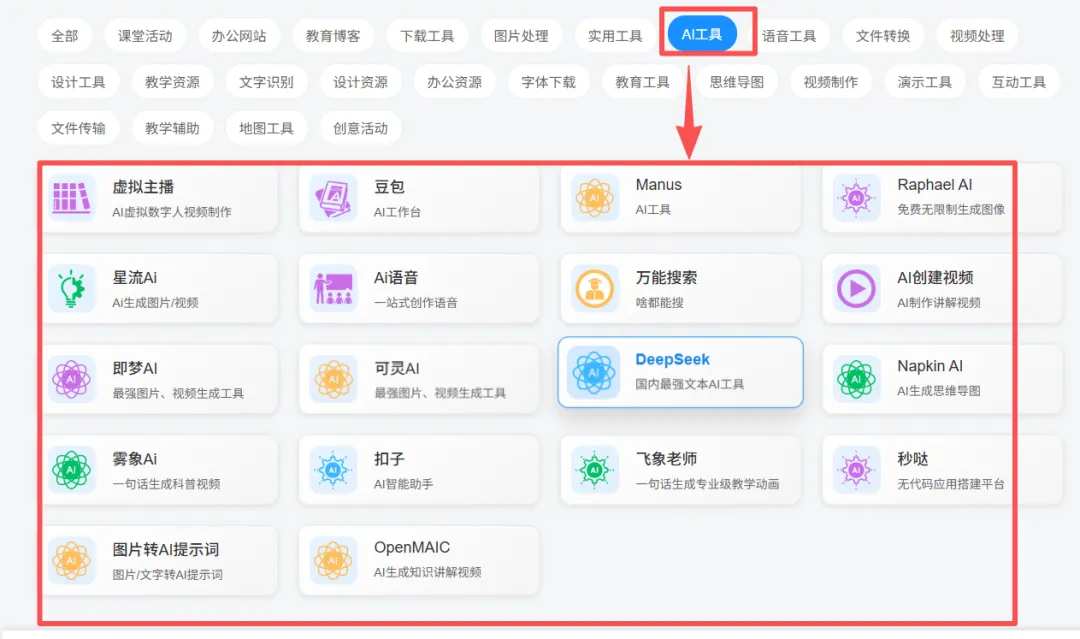1080x639 pixels.
Task: Switch to the 语音工具 category
Action: (789, 36)
